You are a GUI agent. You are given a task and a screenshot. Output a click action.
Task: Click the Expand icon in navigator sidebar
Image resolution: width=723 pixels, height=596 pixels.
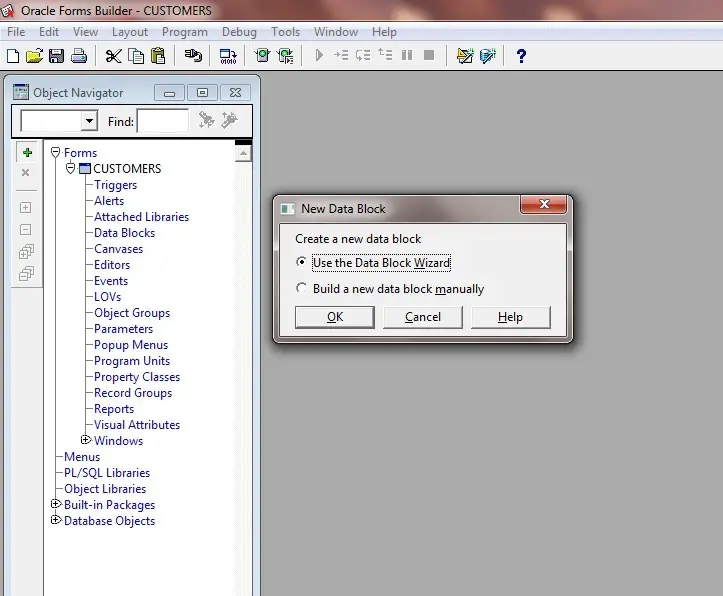click(x=25, y=207)
